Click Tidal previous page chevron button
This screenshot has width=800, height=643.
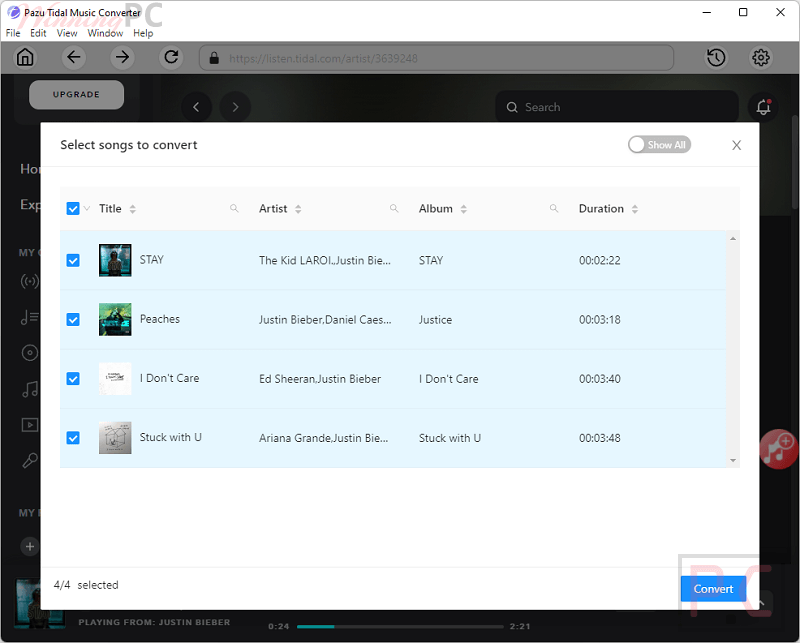coord(196,107)
